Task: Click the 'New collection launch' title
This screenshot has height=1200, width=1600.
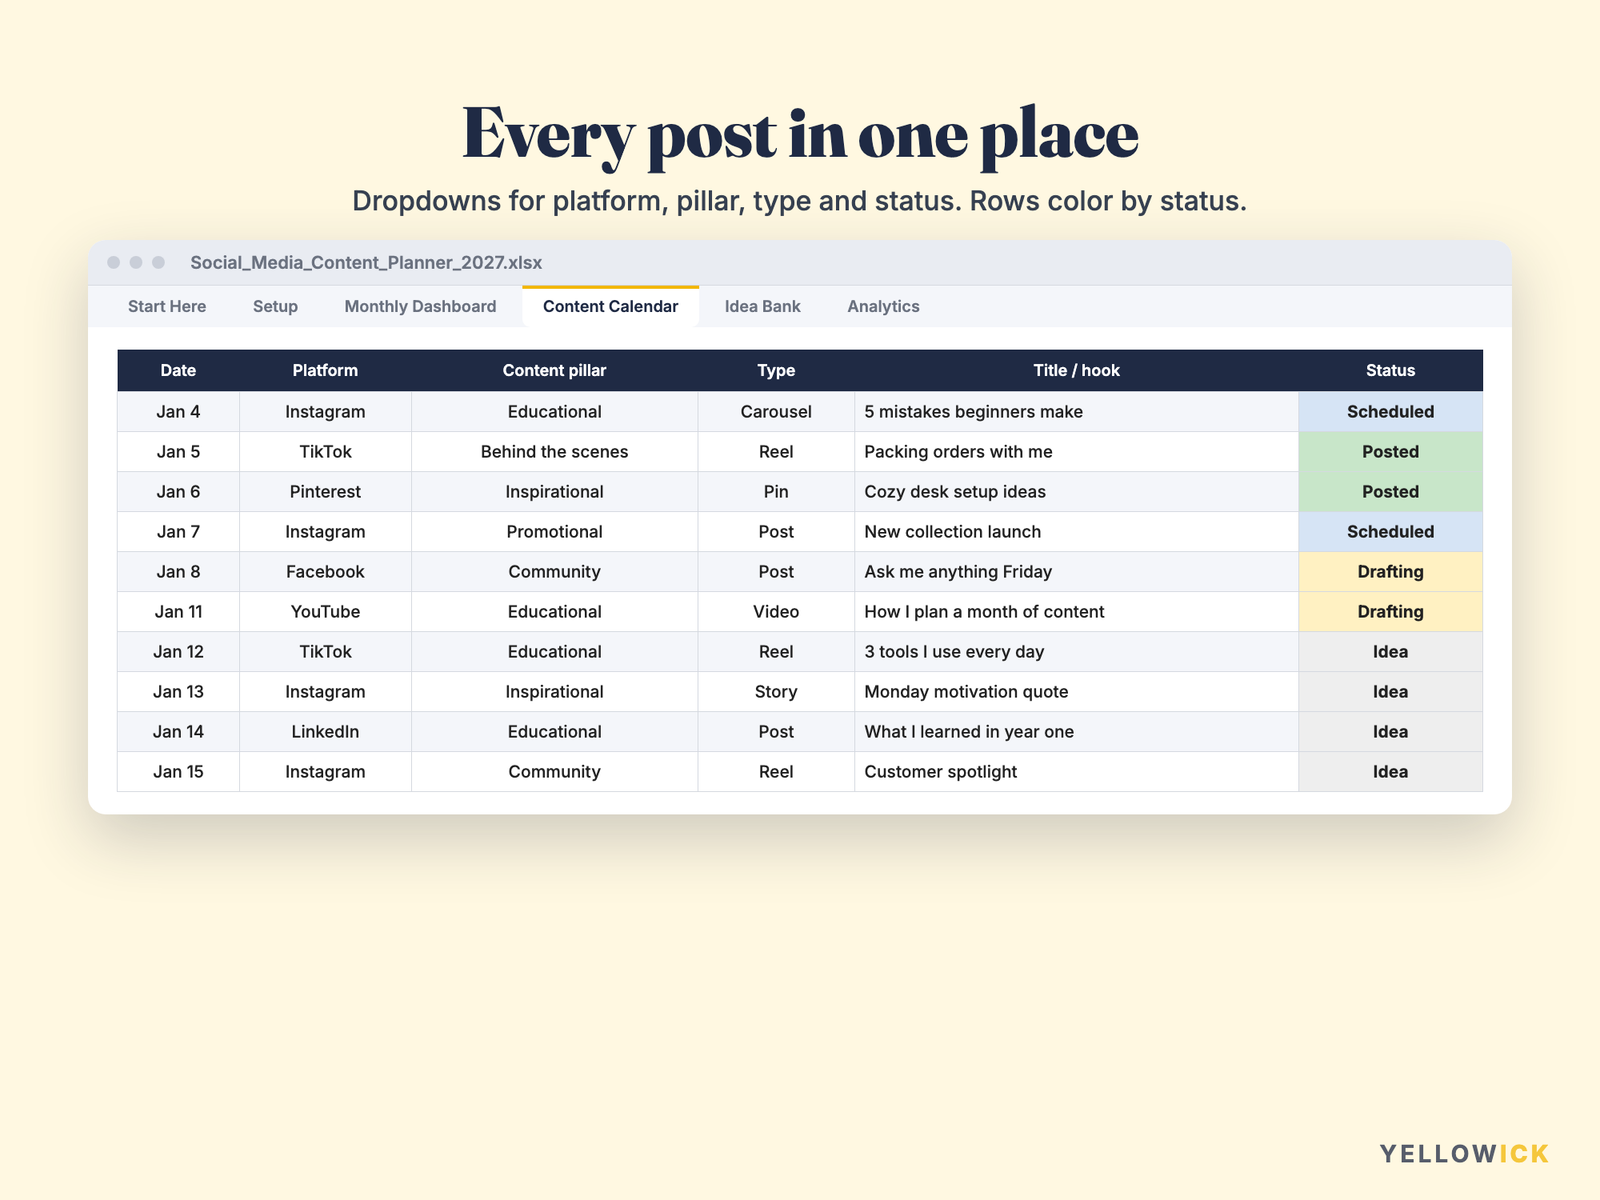Action: [952, 532]
